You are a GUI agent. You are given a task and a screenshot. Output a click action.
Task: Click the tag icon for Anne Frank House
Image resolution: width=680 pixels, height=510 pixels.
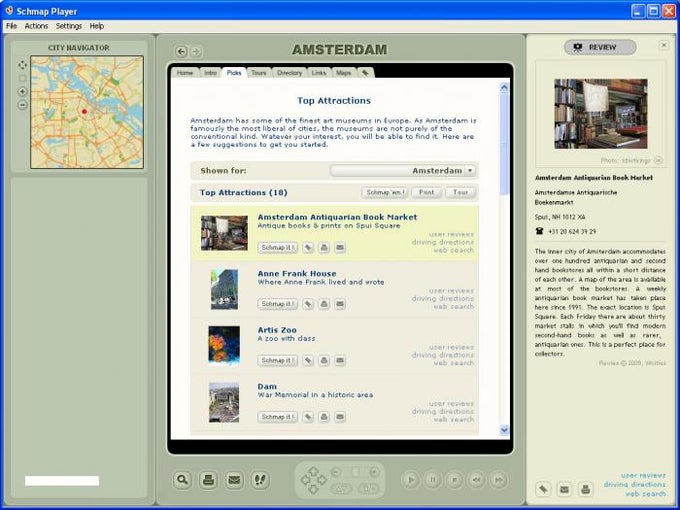pos(308,304)
